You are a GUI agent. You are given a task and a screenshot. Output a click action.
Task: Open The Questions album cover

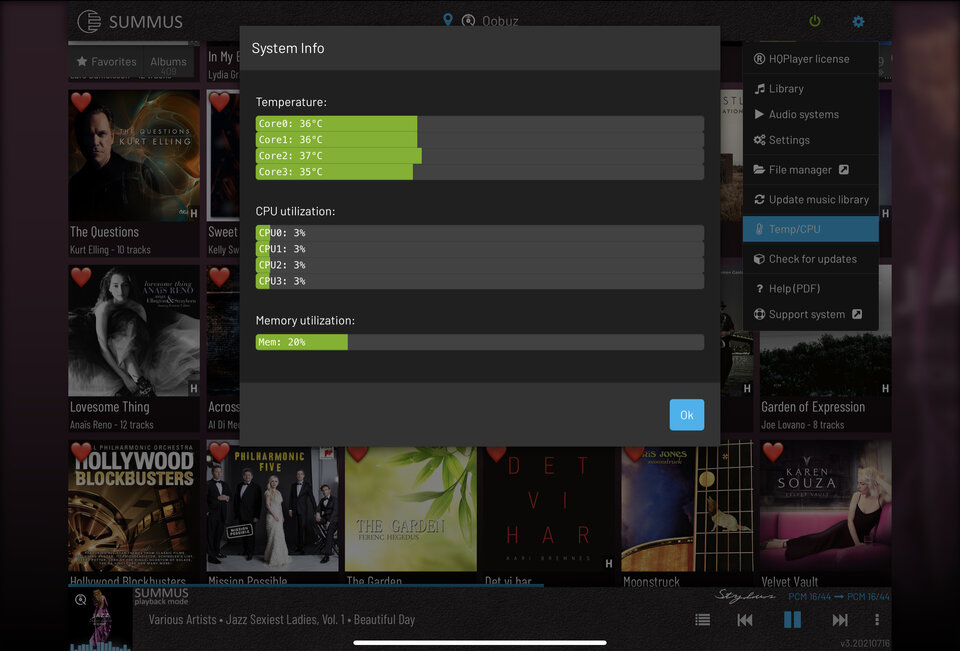point(134,156)
